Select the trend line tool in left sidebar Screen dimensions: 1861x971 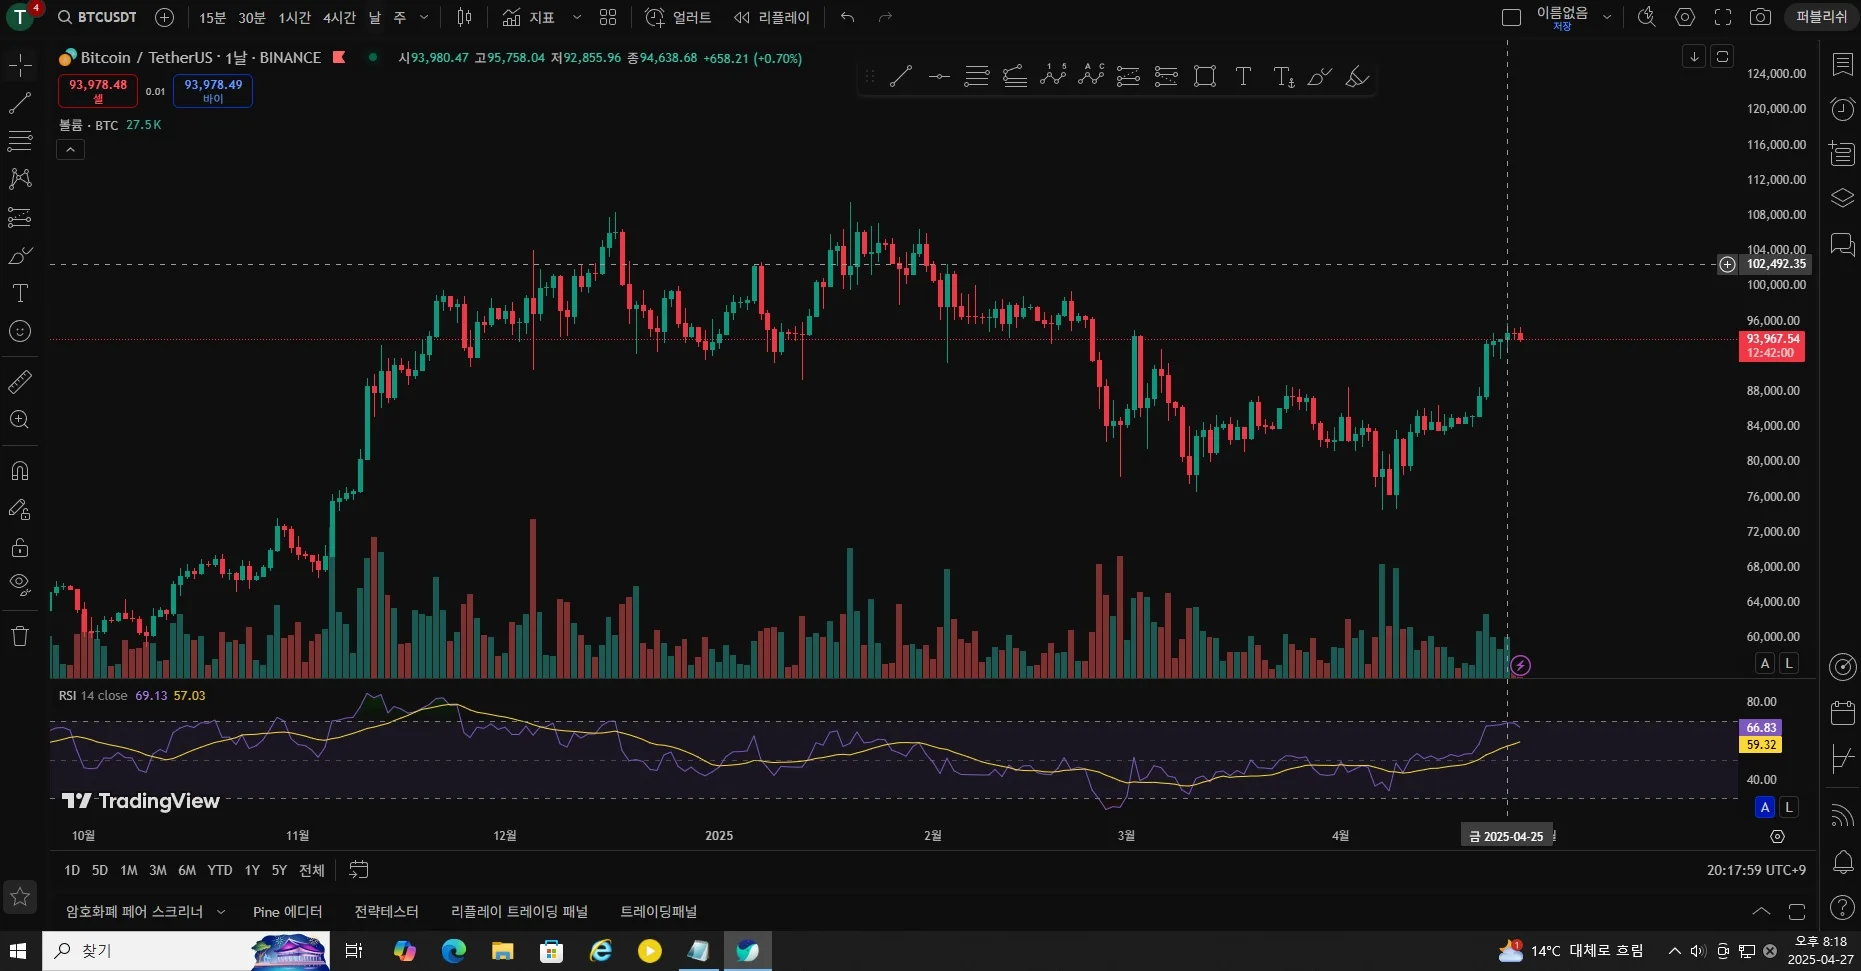(x=20, y=103)
